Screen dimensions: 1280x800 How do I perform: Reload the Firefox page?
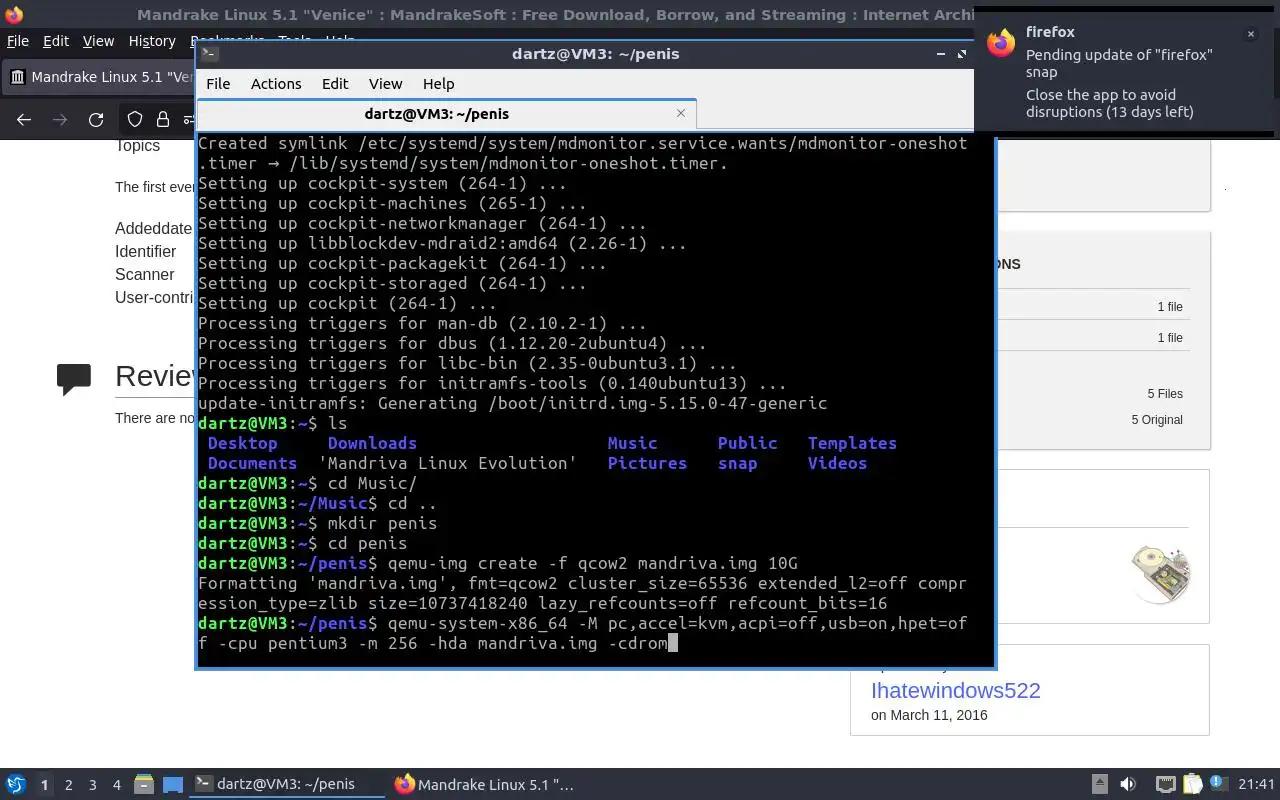tap(96, 120)
